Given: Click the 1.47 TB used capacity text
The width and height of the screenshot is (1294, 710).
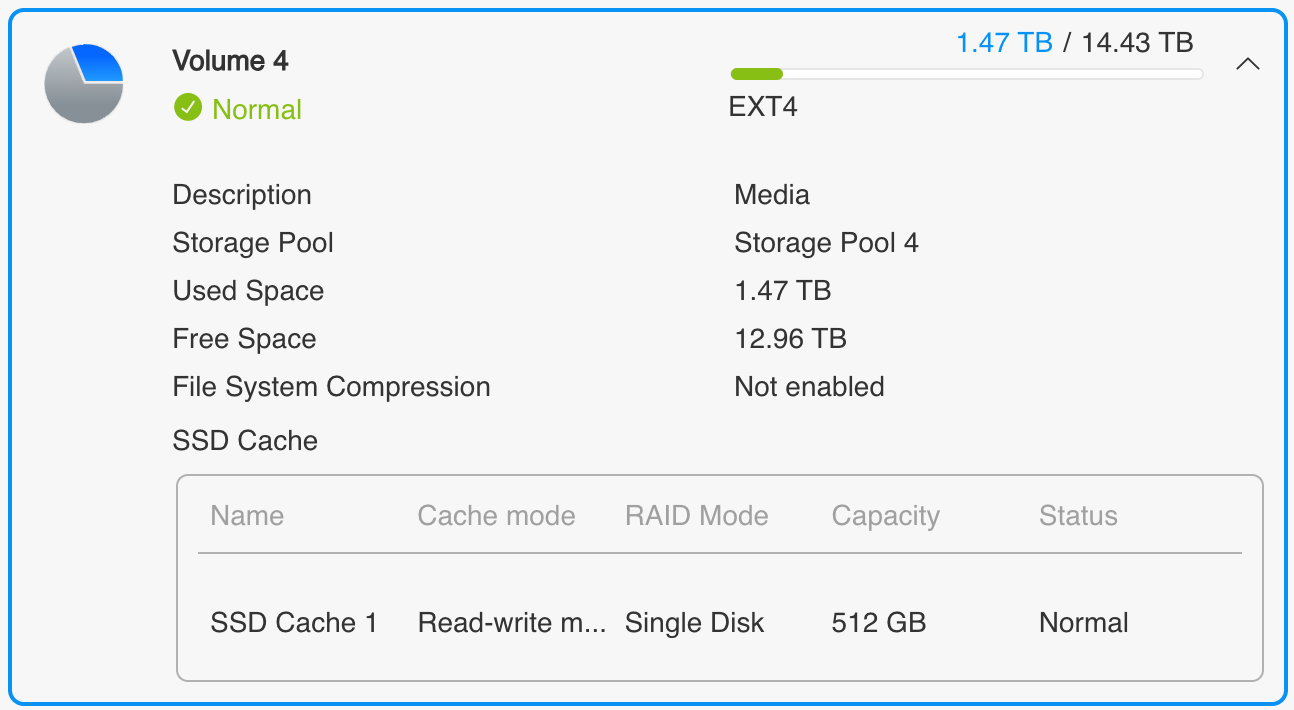Looking at the screenshot, I should tap(1004, 43).
